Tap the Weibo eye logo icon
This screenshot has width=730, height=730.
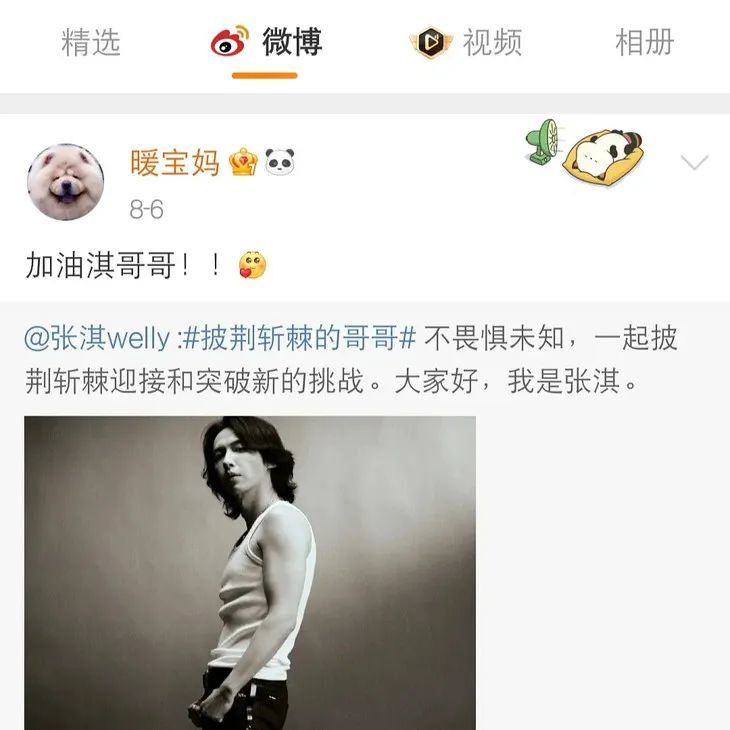[230, 41]
